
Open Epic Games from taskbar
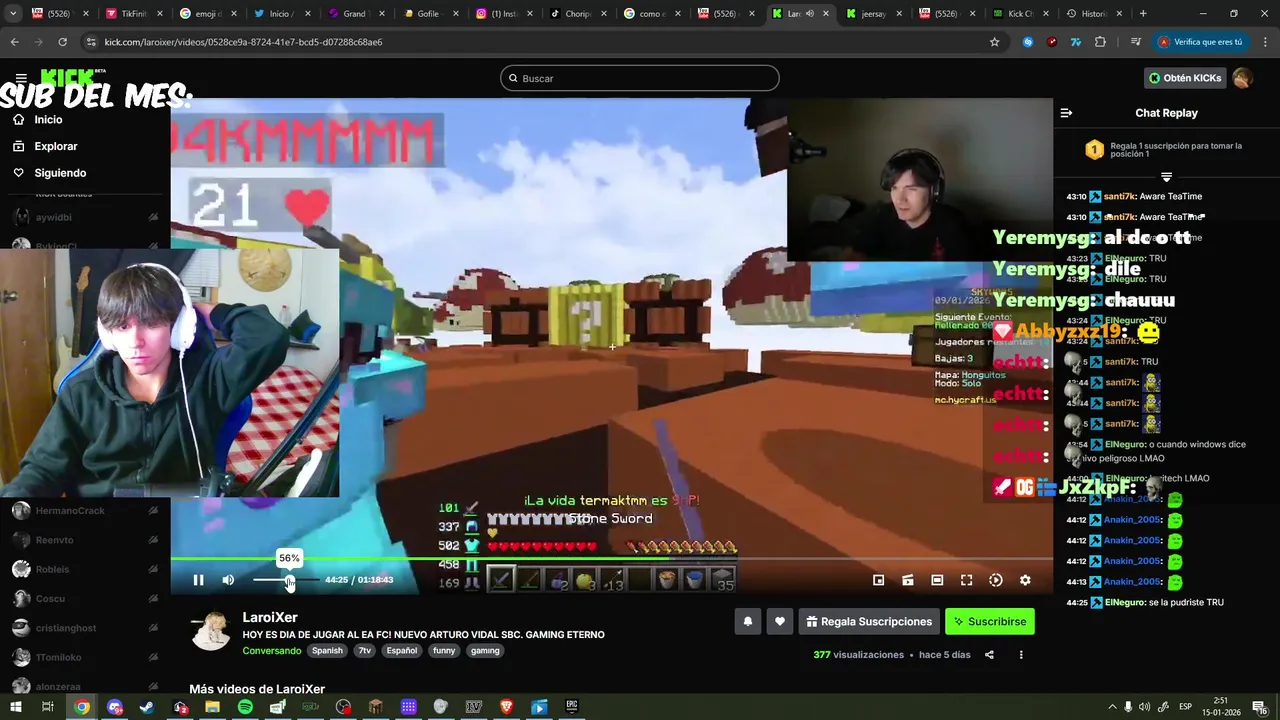point(572,707)
